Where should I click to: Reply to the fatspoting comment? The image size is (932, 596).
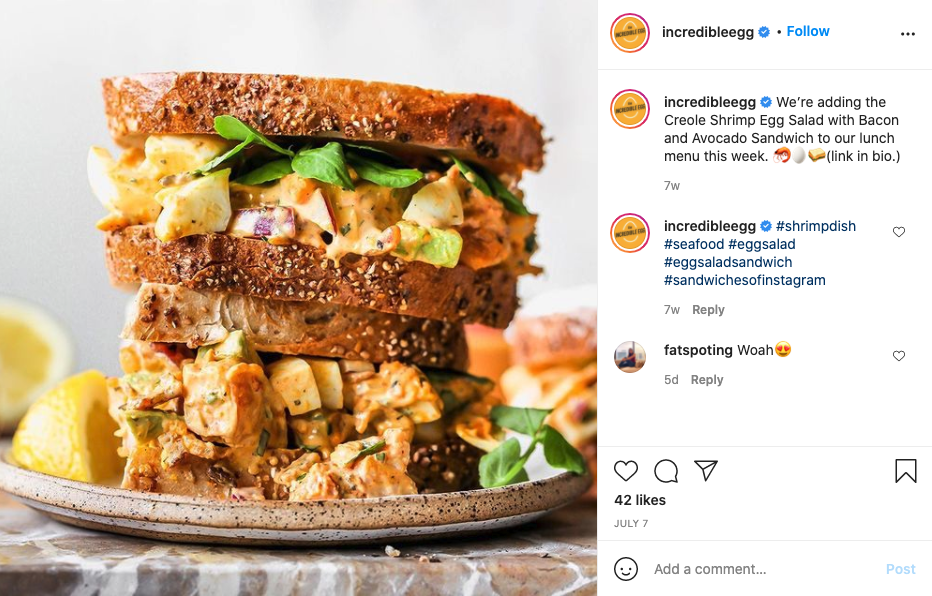707,380
